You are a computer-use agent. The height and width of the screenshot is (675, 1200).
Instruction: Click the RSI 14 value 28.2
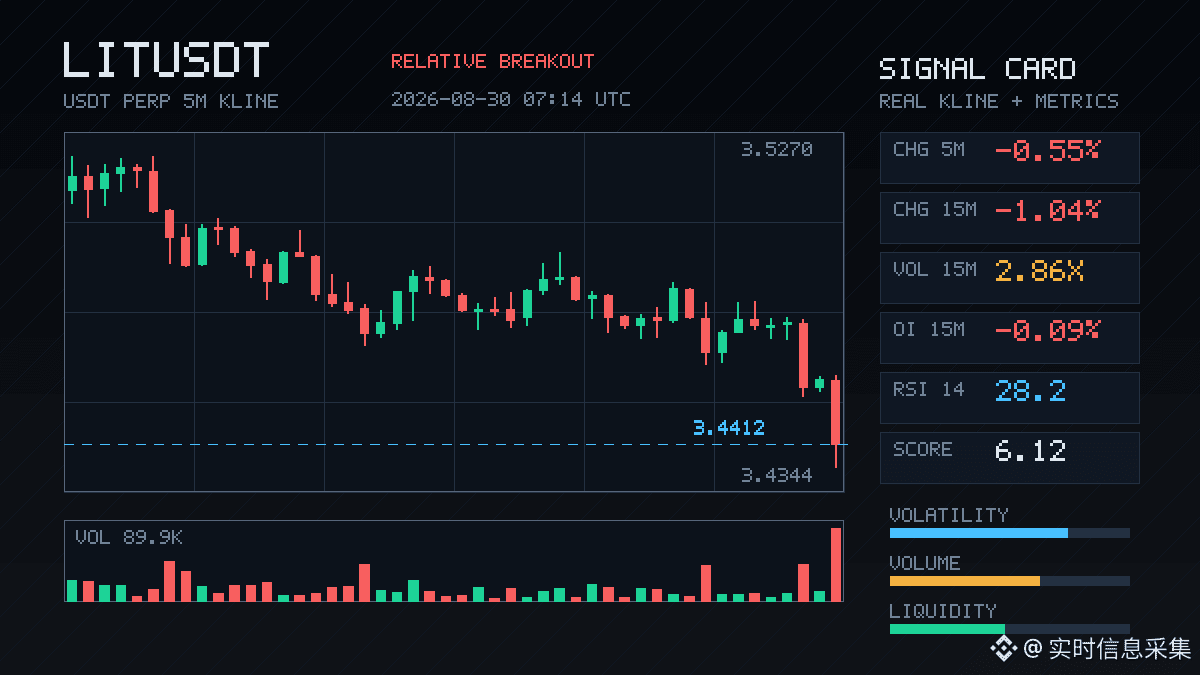point(1030,390)
